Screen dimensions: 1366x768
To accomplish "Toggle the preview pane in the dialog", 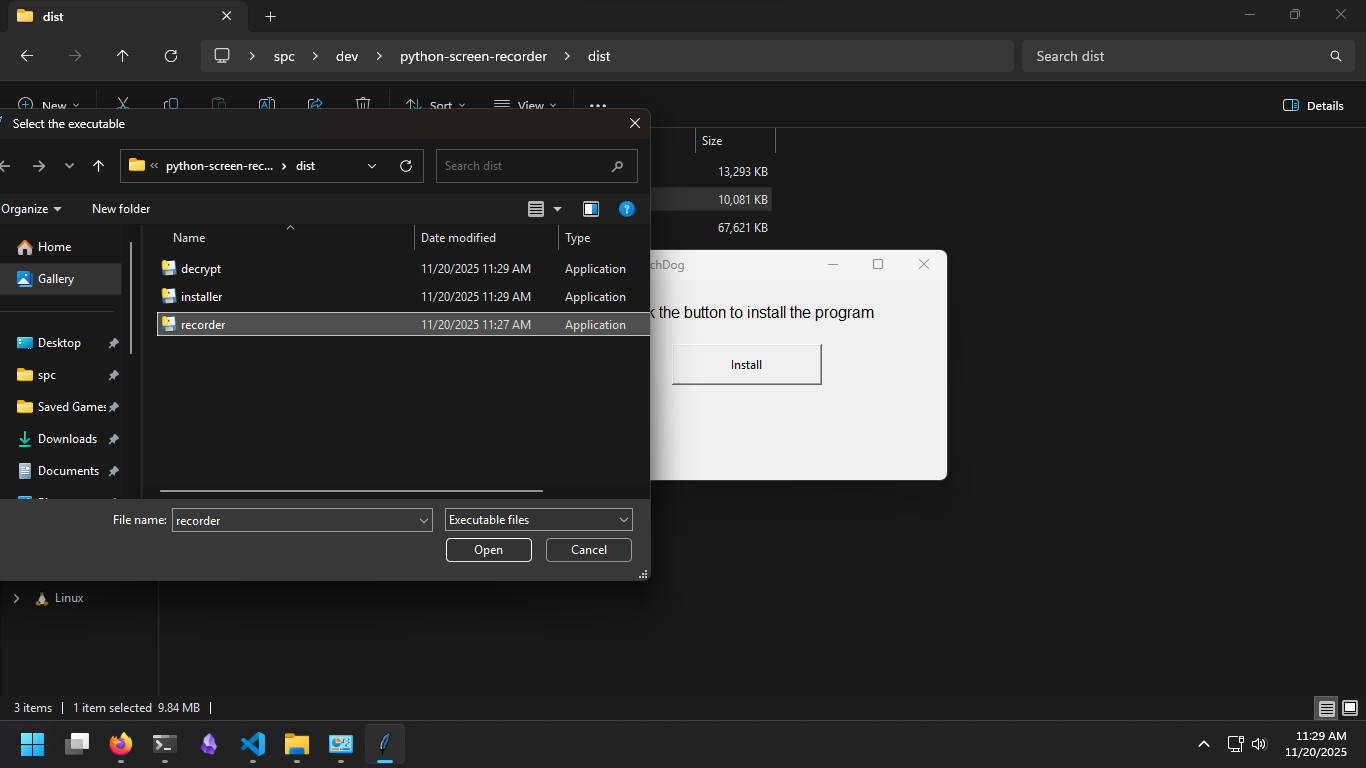I will [x=590, y=209].
